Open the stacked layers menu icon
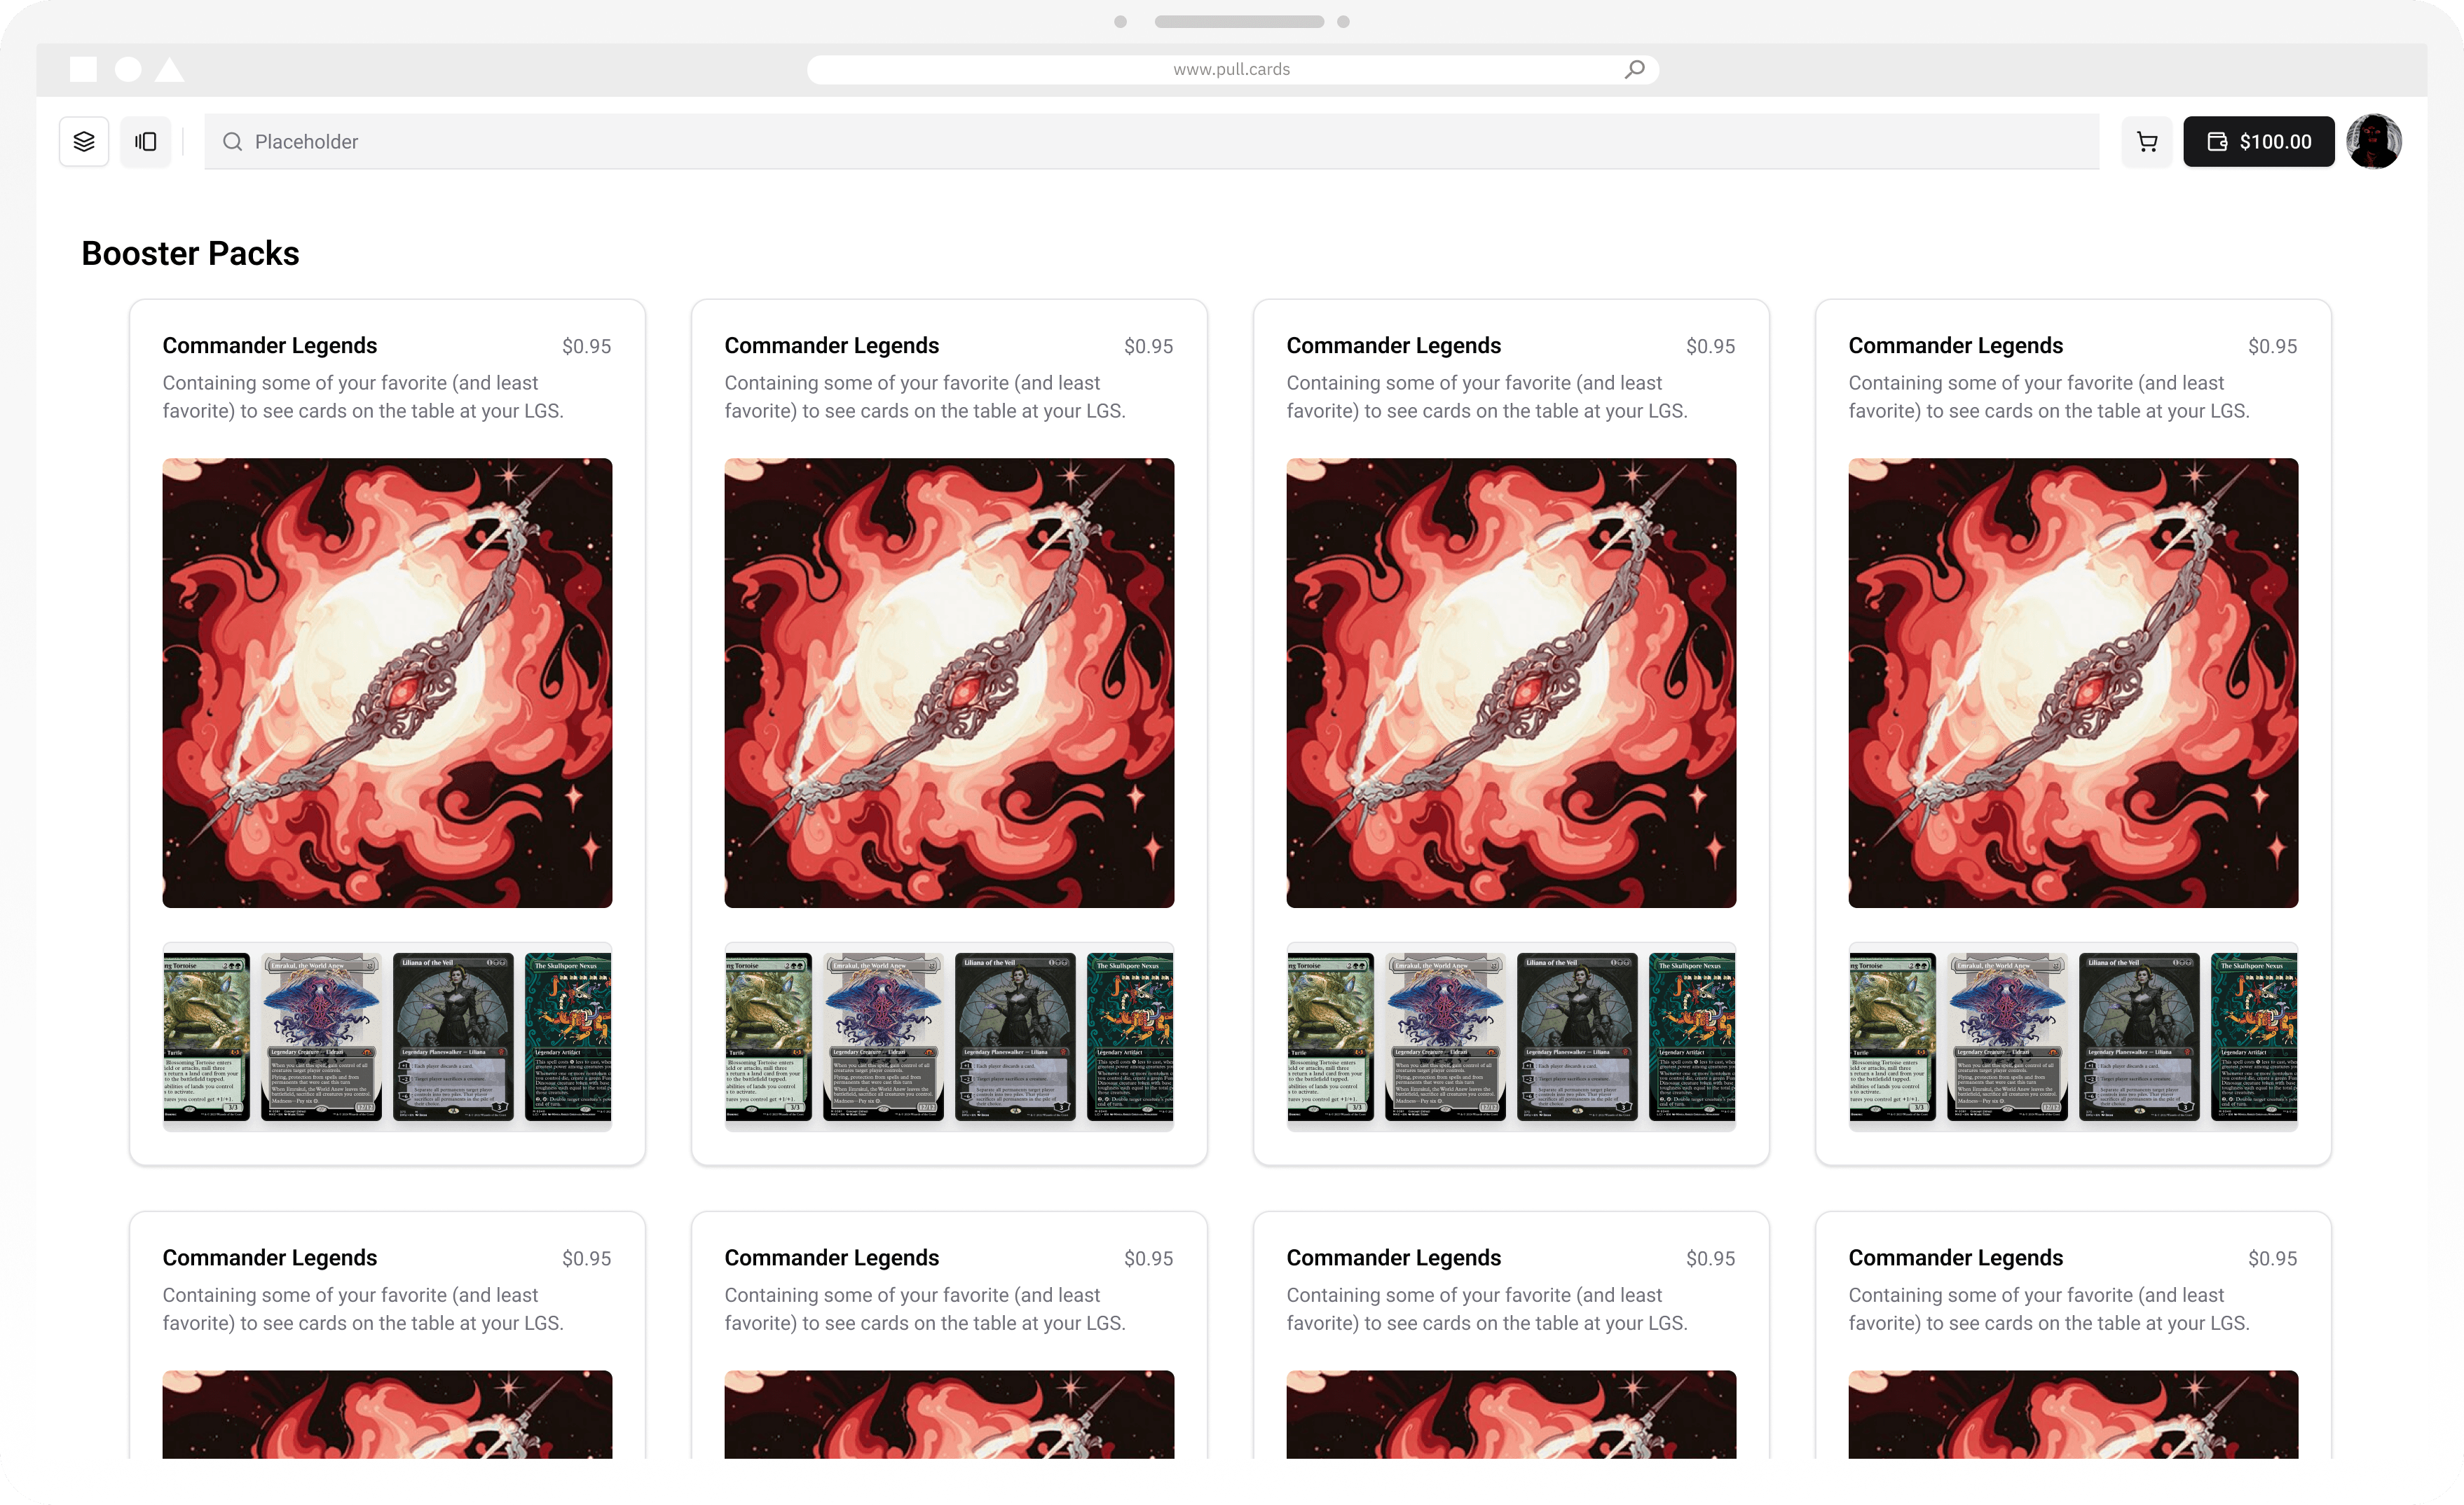This screenshot has height=1505, width=2464. tap(84, 142)
